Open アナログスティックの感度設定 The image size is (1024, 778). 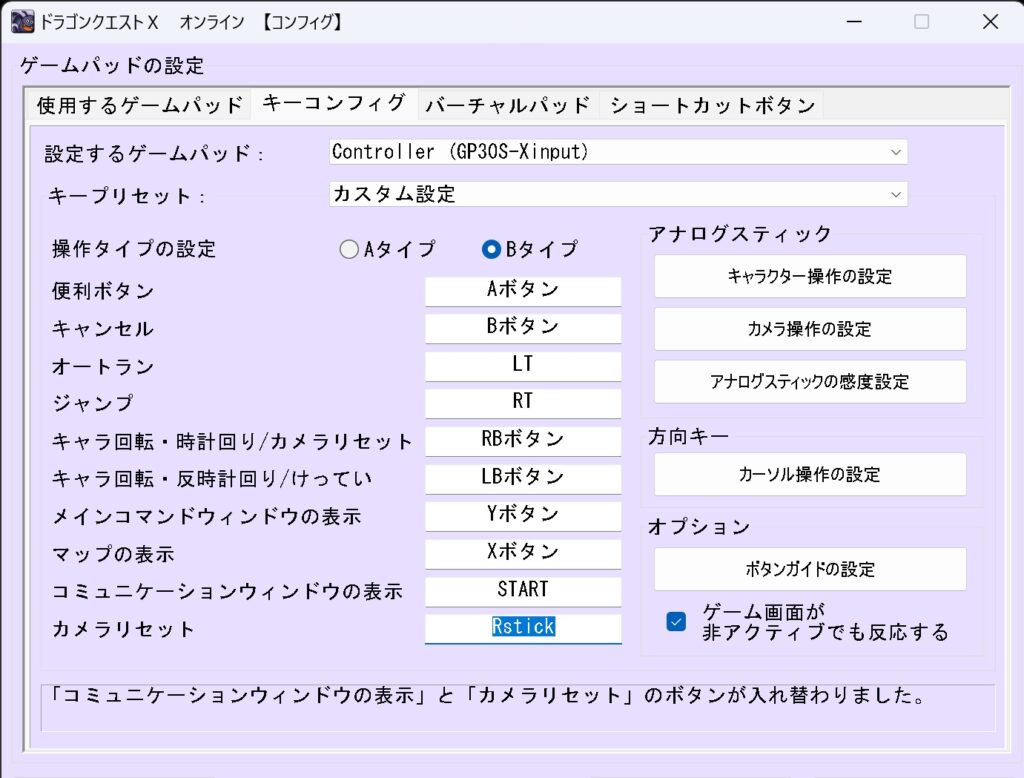(810, 381)
